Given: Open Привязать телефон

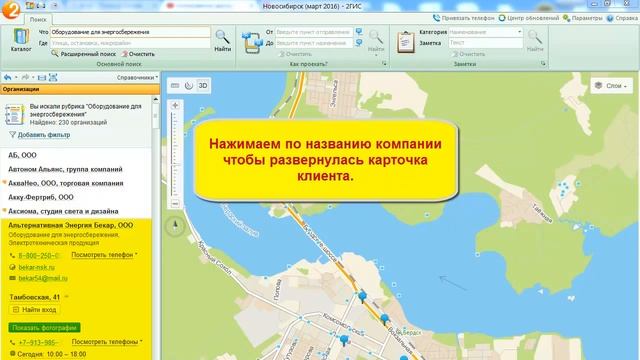Looking at the screenshot, I should pyautogui.click(x=463, y=18).
